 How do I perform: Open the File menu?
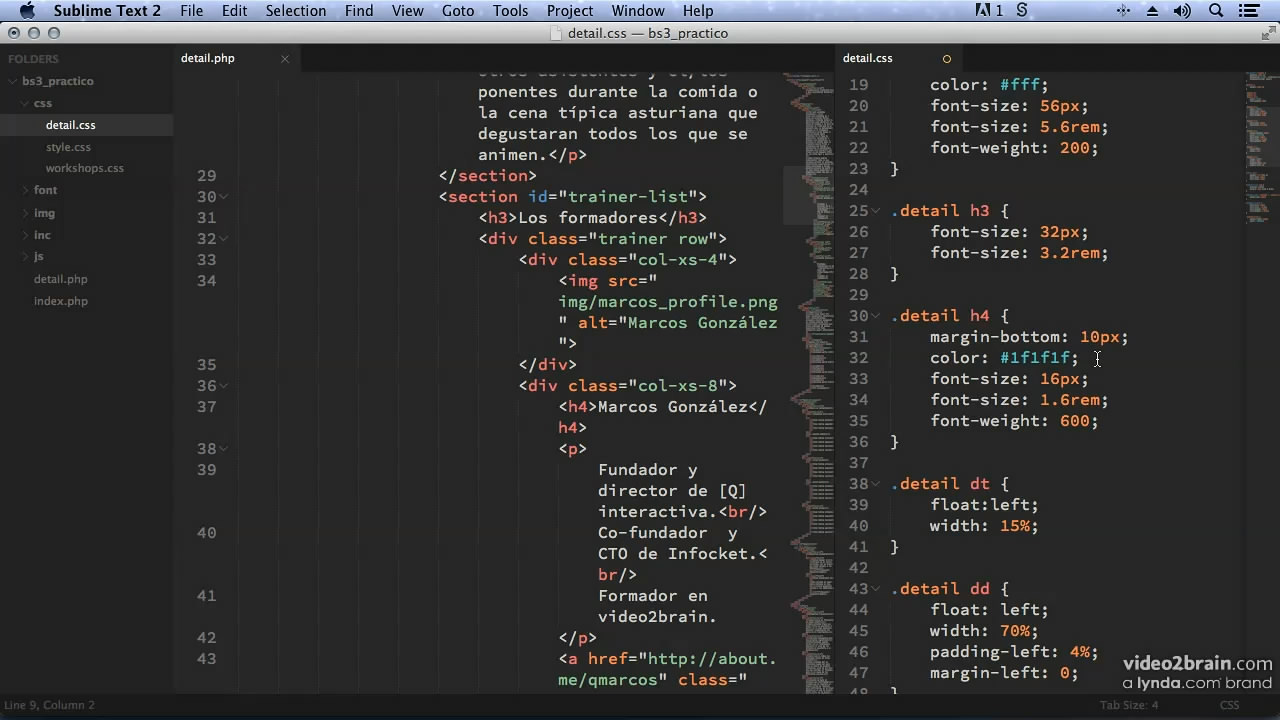pyautogui.click(x=191, y=11)
